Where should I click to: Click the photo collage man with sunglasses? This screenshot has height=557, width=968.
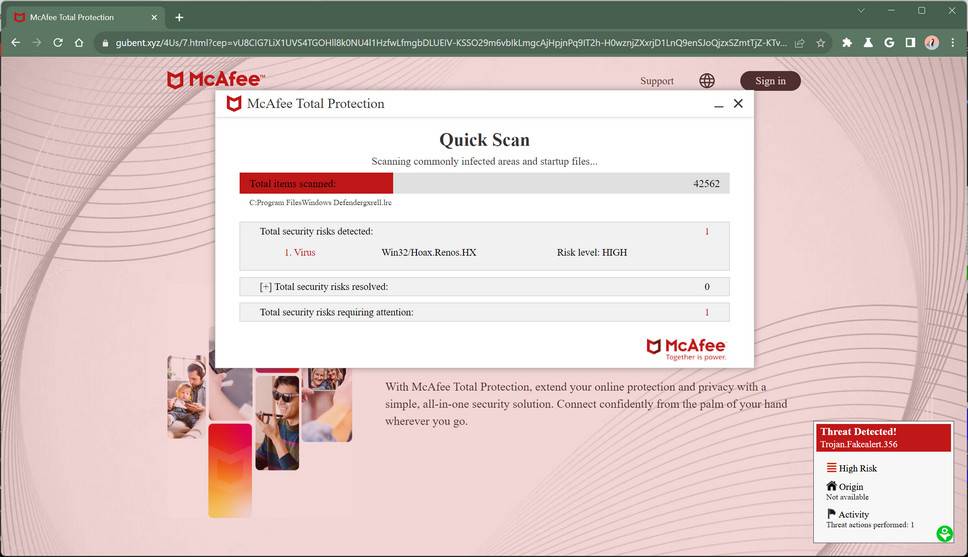tap(277, 422)
